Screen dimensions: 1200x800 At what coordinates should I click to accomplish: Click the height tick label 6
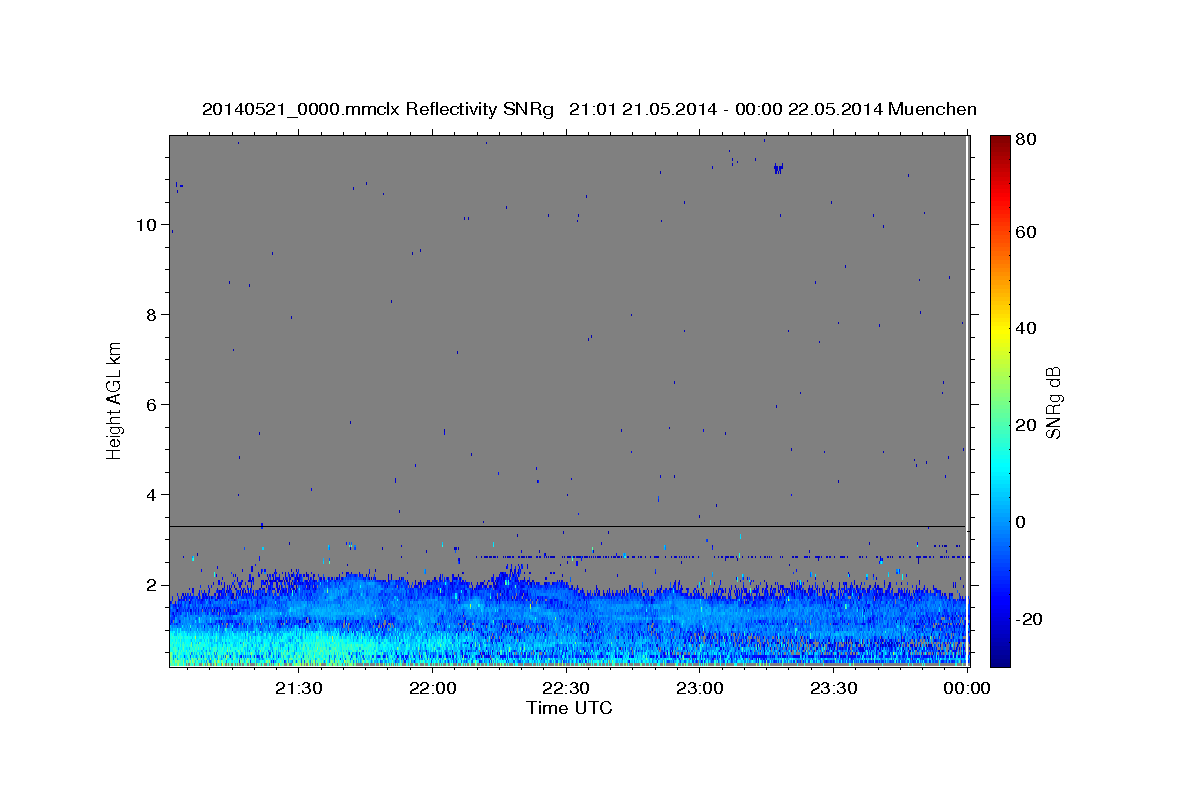(153, 405)
